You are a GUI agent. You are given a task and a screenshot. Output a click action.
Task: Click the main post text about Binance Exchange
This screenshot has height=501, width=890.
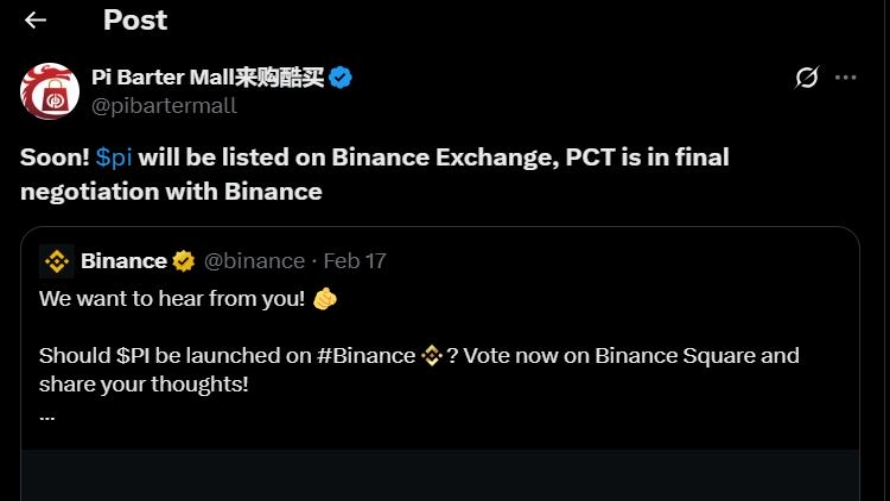pos(375,174)
